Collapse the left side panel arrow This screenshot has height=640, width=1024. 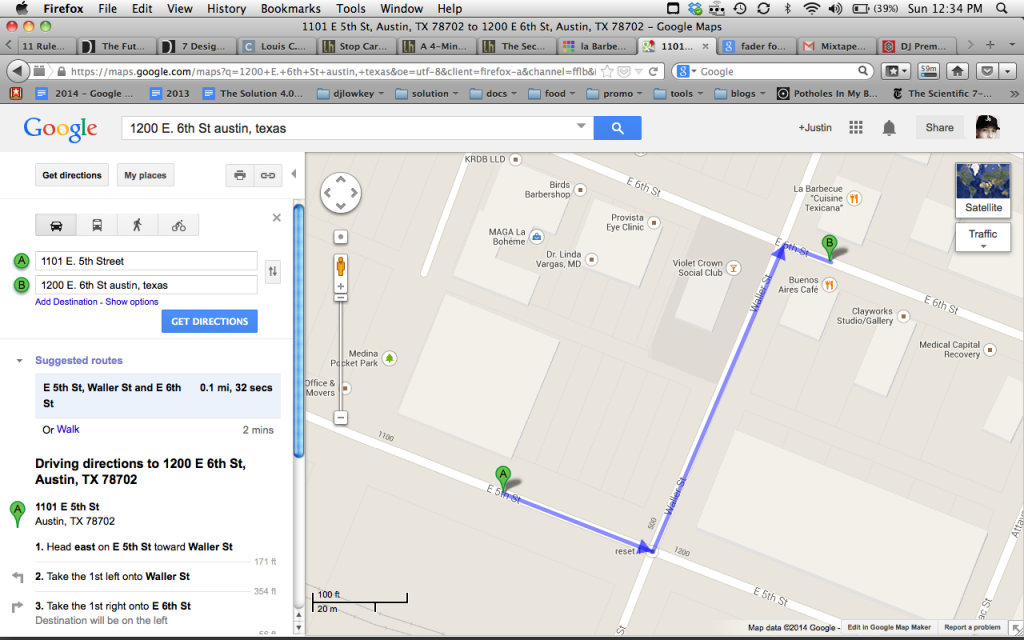pyautogui.click(x=294, y=174)
